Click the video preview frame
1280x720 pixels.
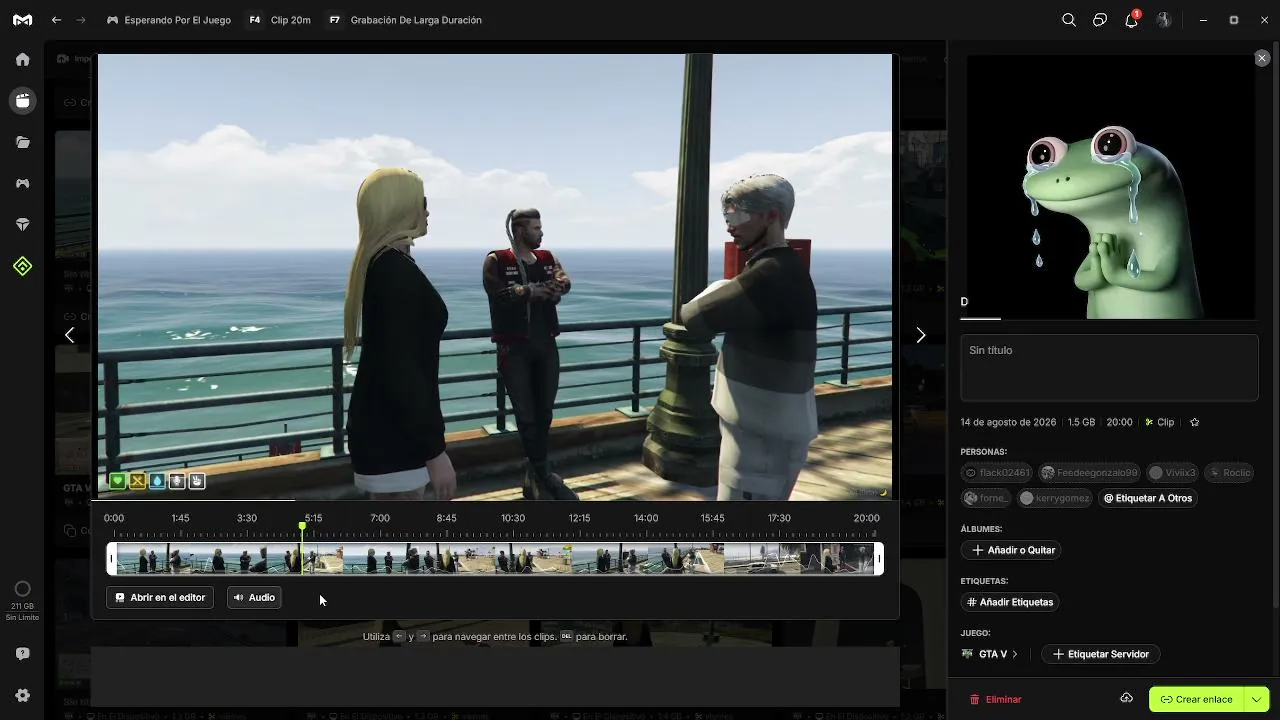click(x=495, y=277)
